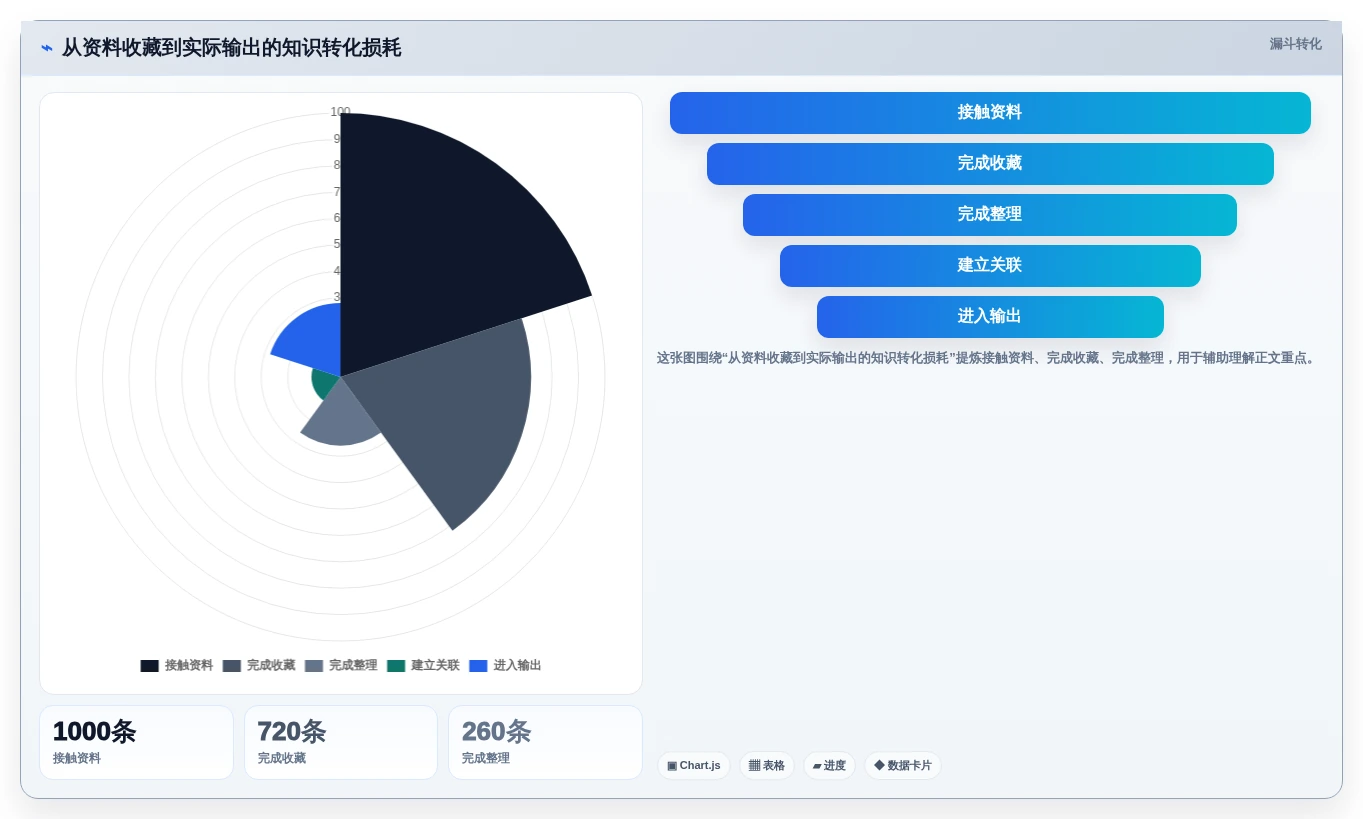This screenshot has height=819, width=1363.
Task: Toggle 完成整理 legend color swatch
Action: pos(314,666)
